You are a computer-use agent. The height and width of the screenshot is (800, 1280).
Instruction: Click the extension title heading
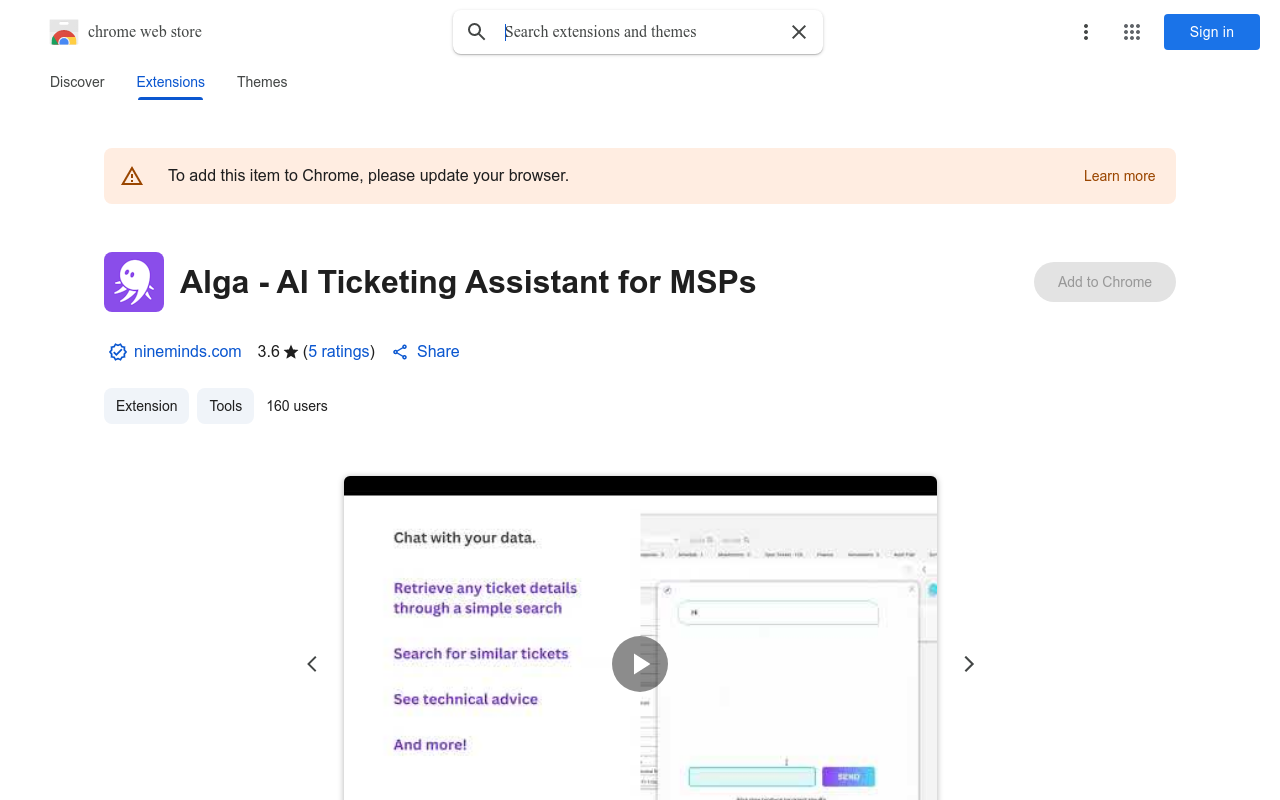[x=468, y=282]
